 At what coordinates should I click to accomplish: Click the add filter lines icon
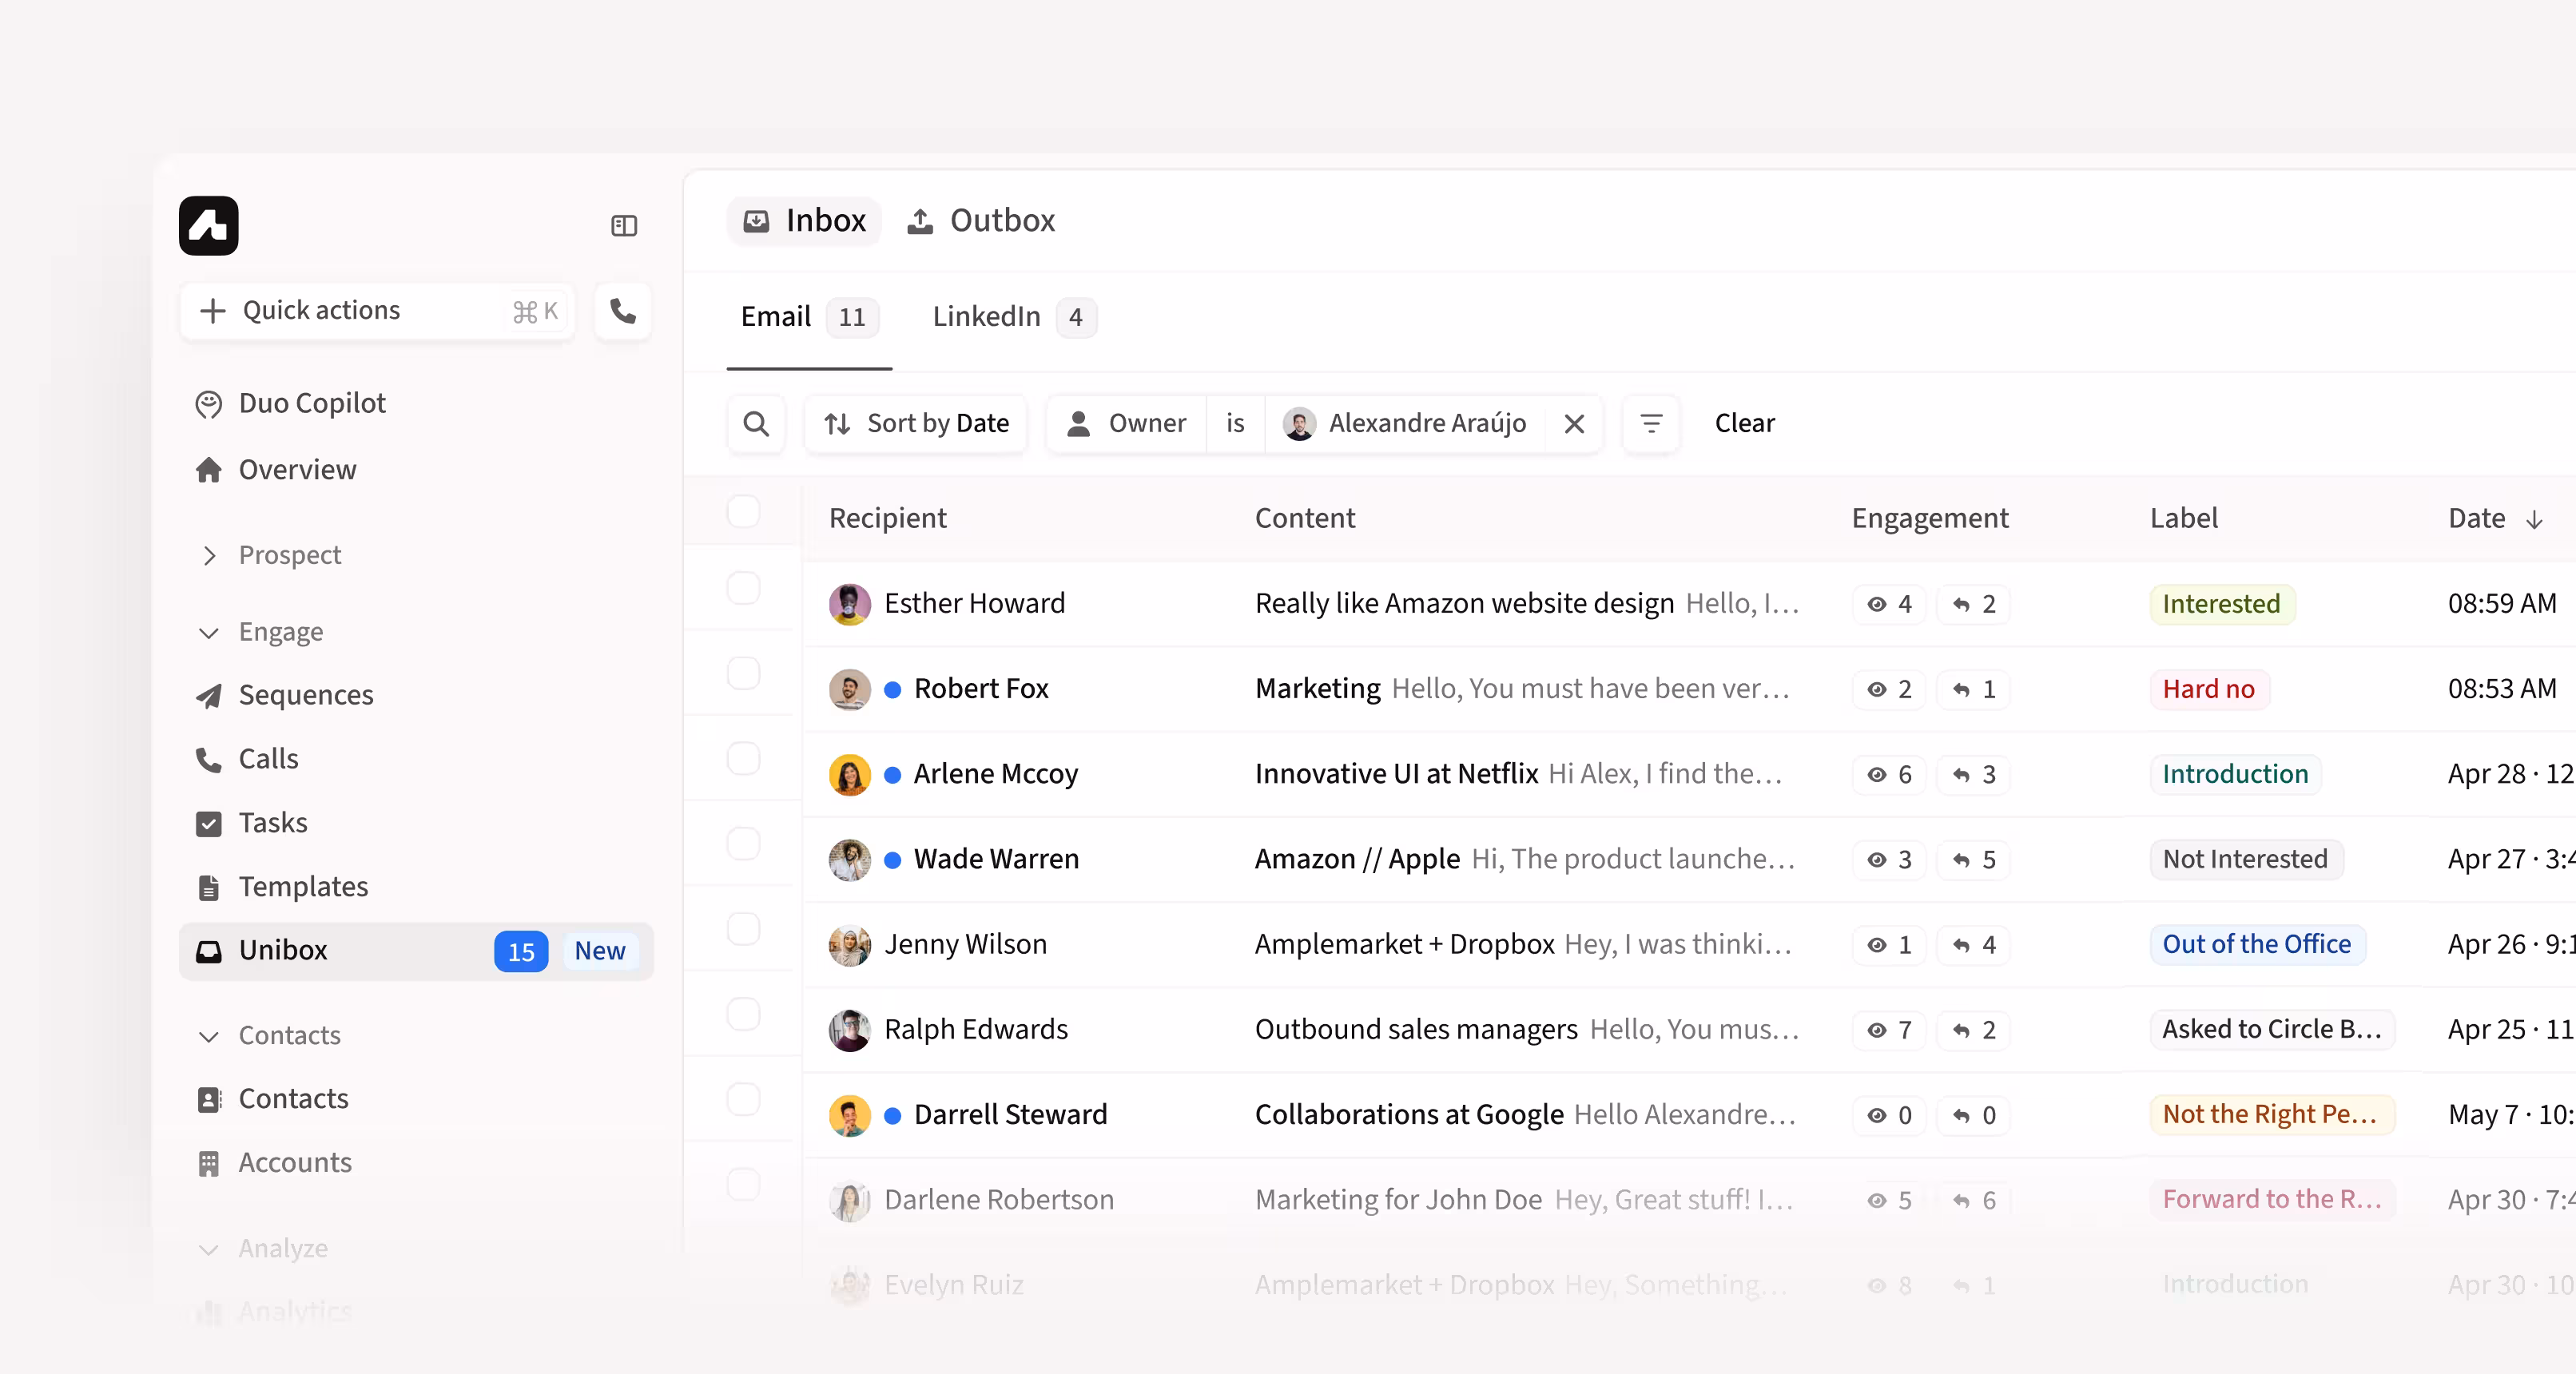coord(1651,424)
